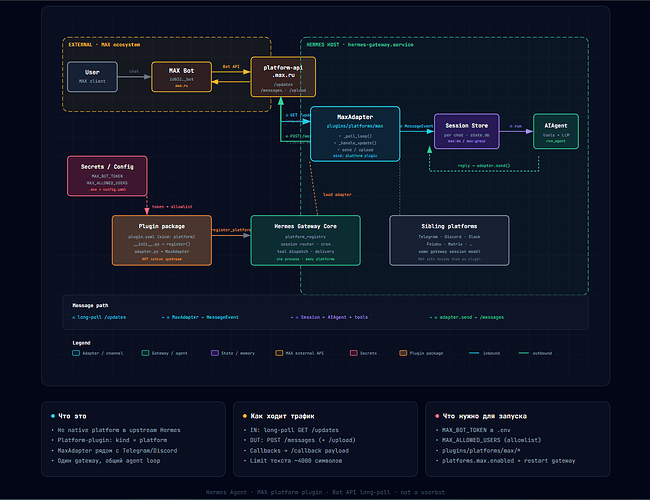This screenshot has width=650, height=500.
Task: Click the red Secrets legend swatch
Action: [354, 353]
